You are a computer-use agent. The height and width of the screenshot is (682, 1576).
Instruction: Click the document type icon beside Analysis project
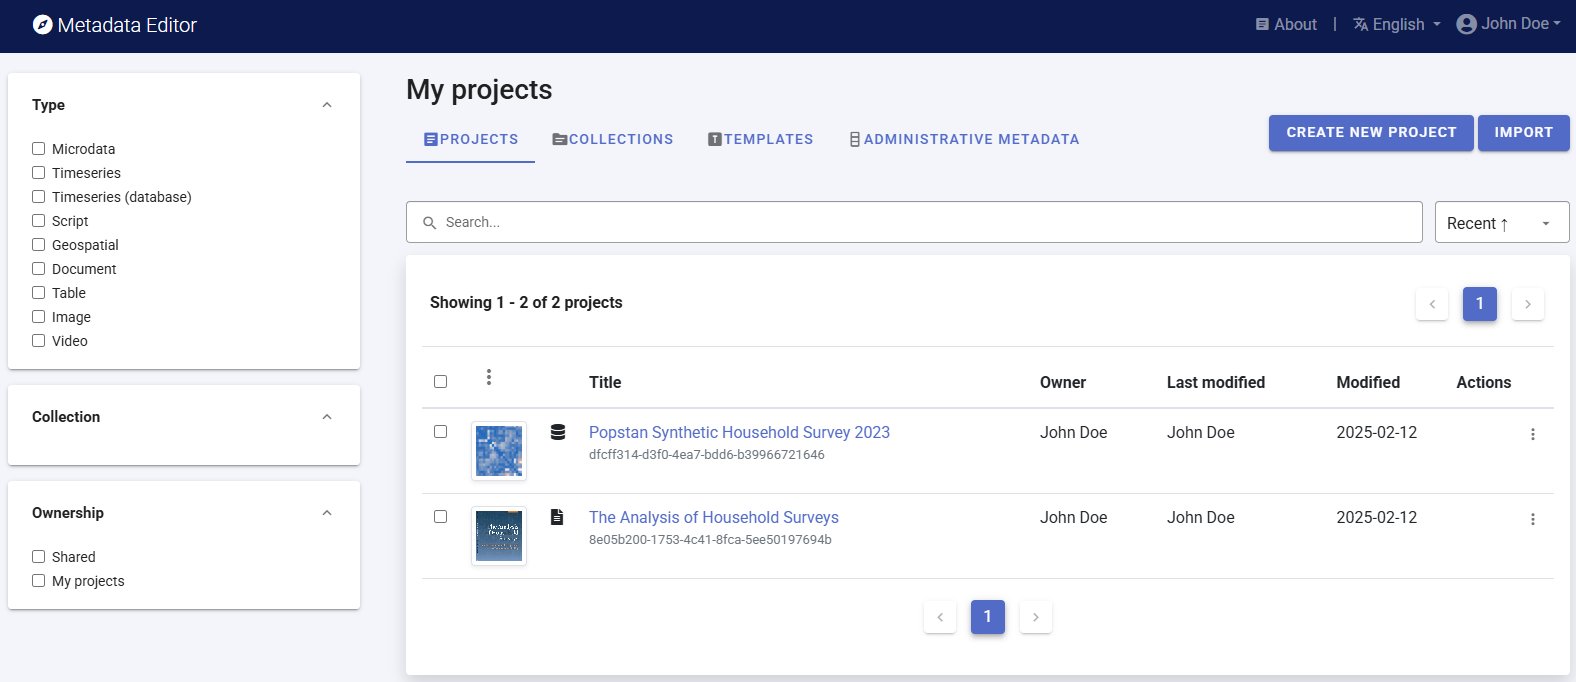coord(557,517)
